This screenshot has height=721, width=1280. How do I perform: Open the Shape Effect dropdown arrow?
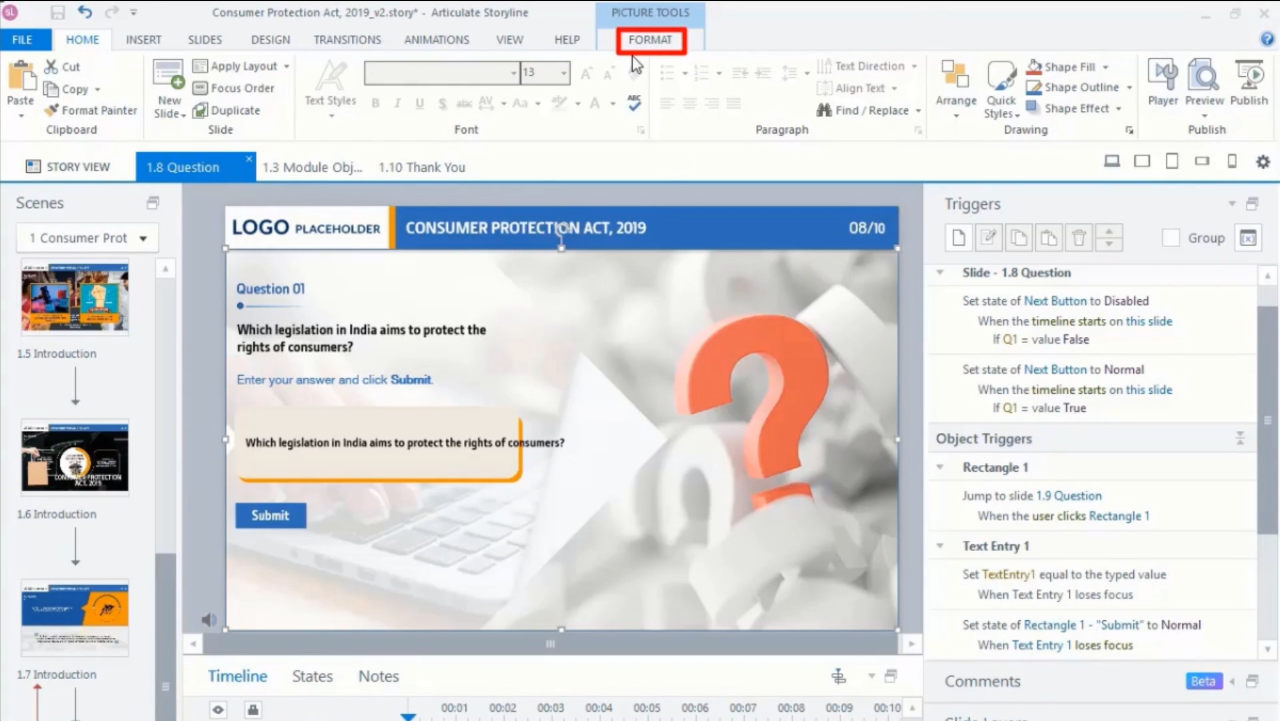(x=1119, y=109)
